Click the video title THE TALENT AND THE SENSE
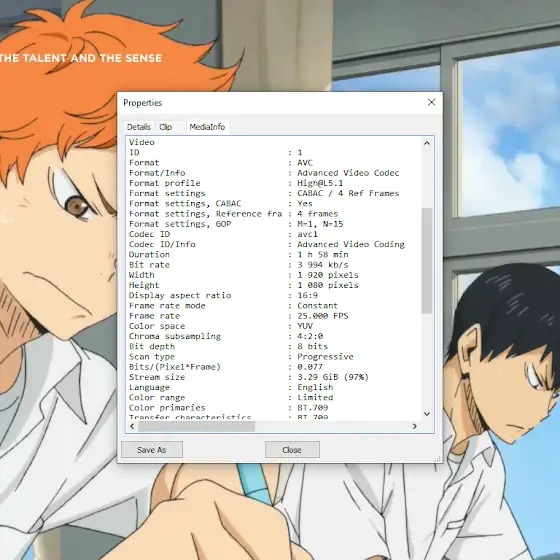 click(x=81, y=58)
